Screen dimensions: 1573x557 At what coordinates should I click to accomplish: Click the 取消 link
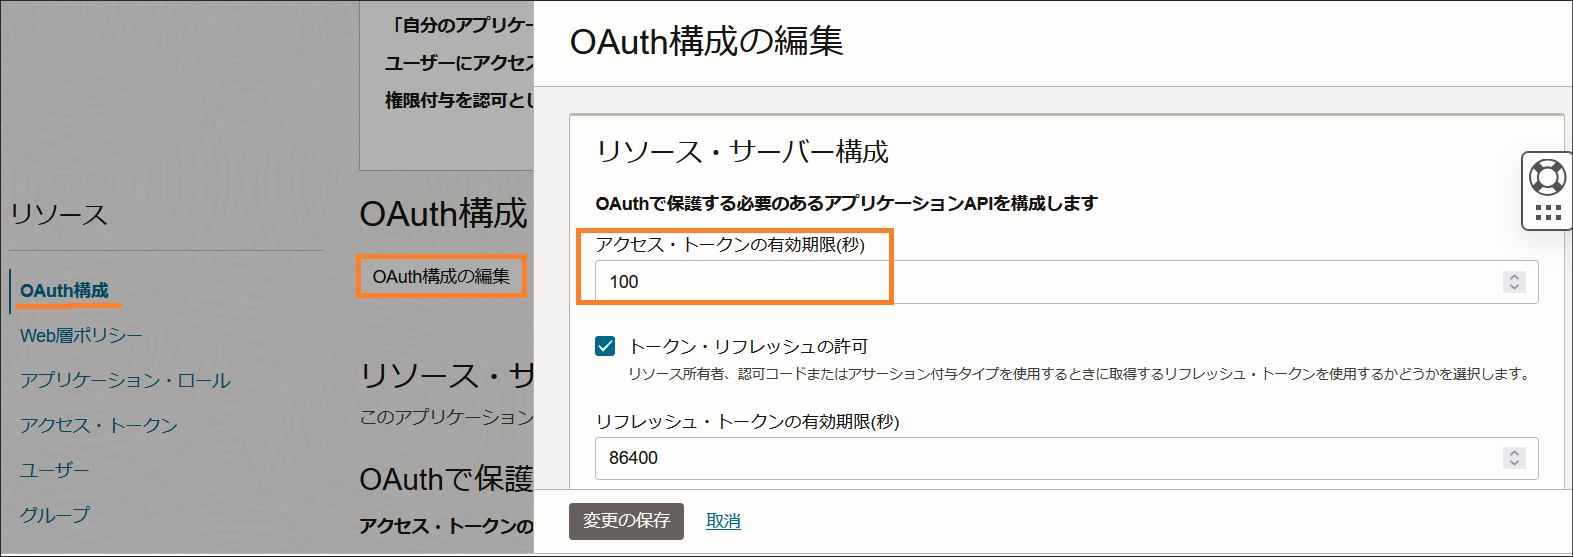723,521
